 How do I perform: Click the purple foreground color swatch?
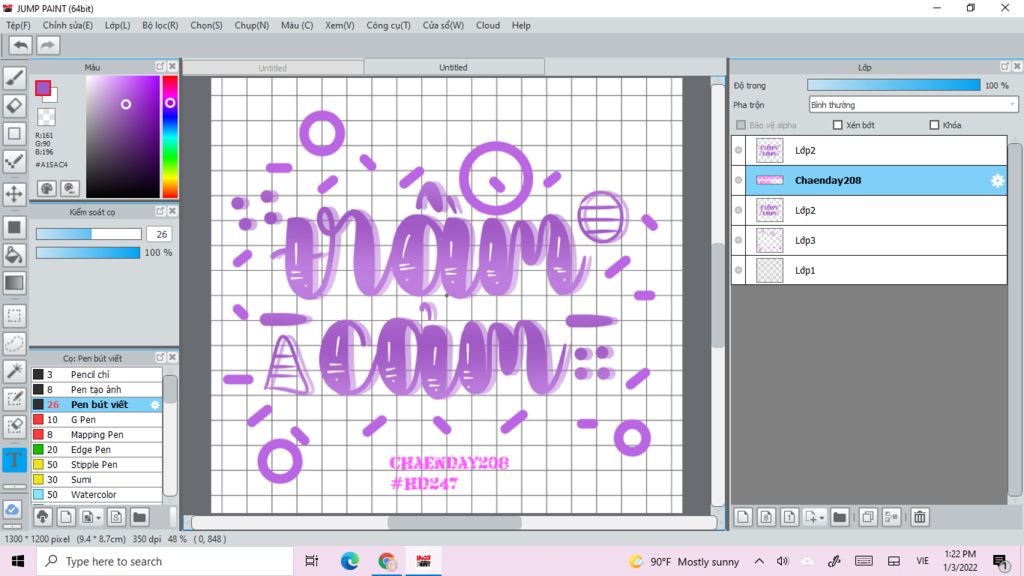[43, 88]
